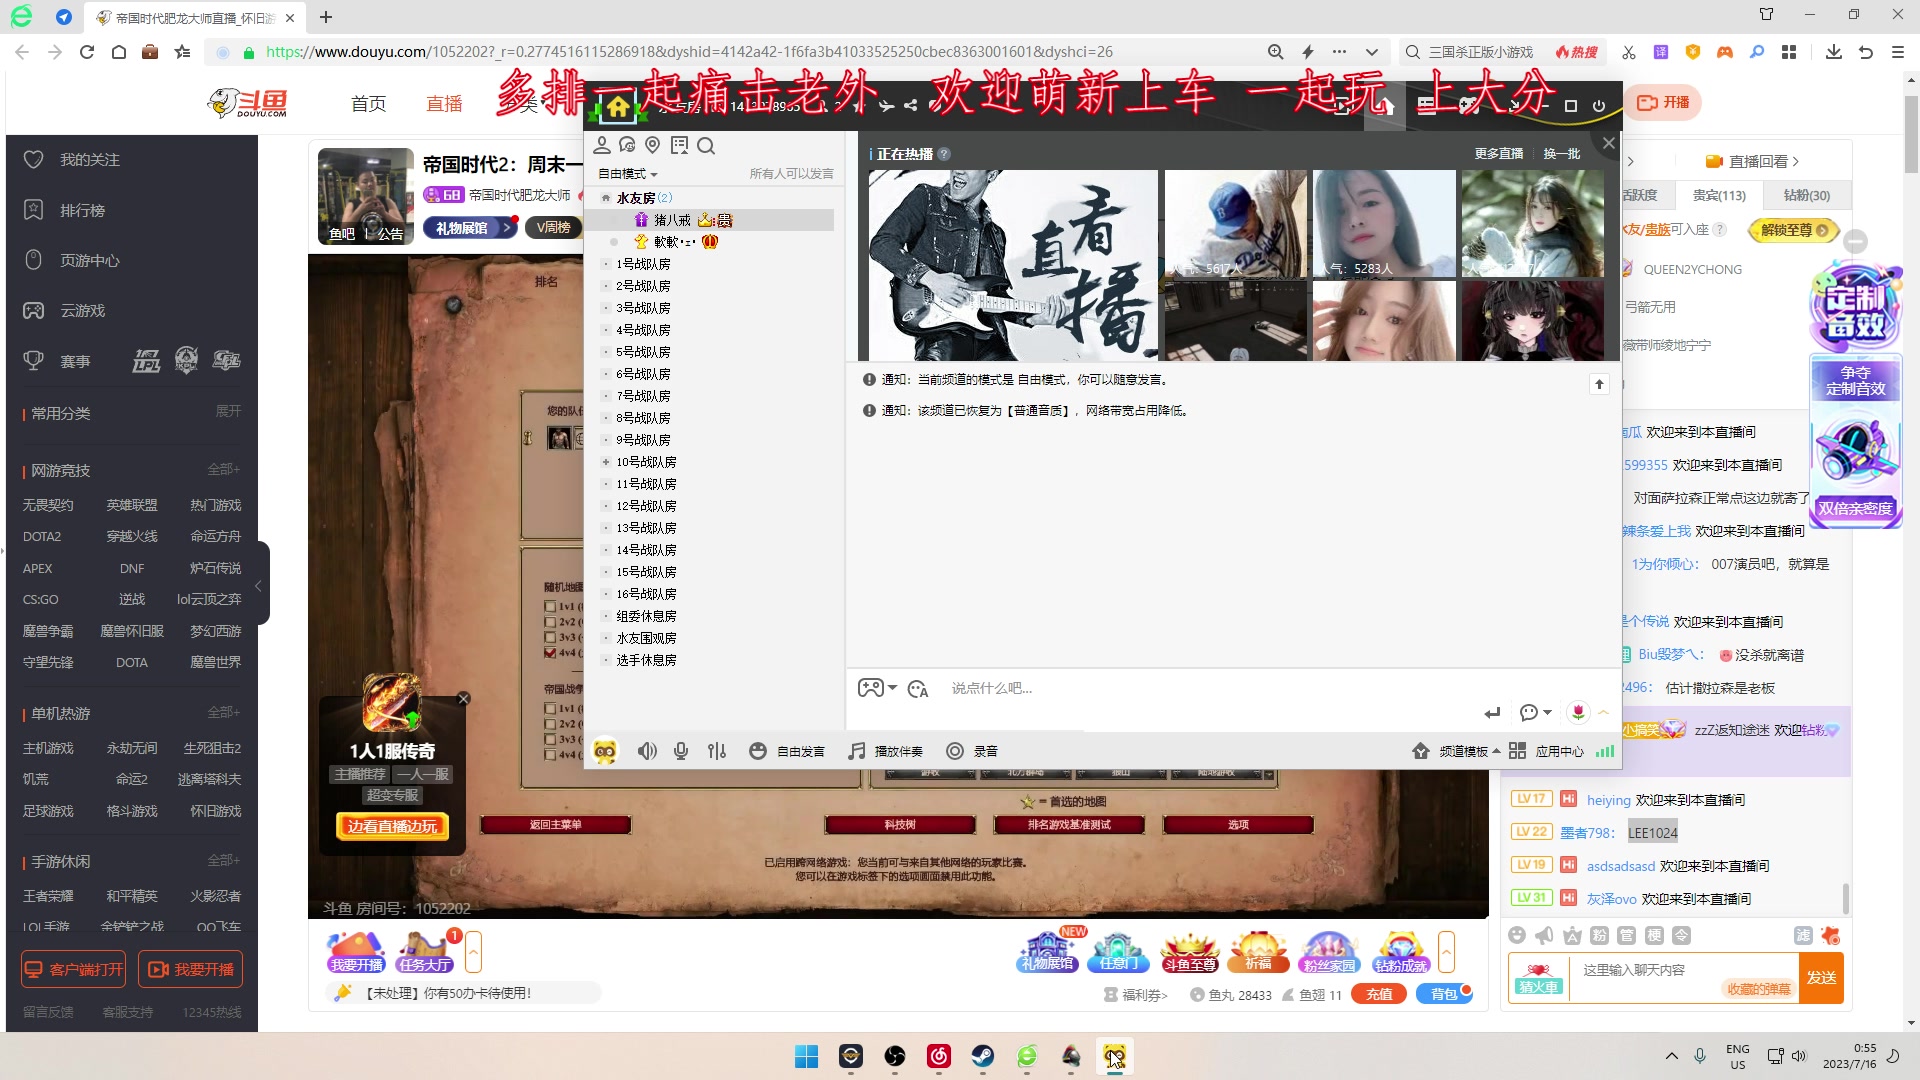The width and height of the screenshot is (1920, 1080).
Task: Click the search icon in channel panel
Action: (706, 146)
